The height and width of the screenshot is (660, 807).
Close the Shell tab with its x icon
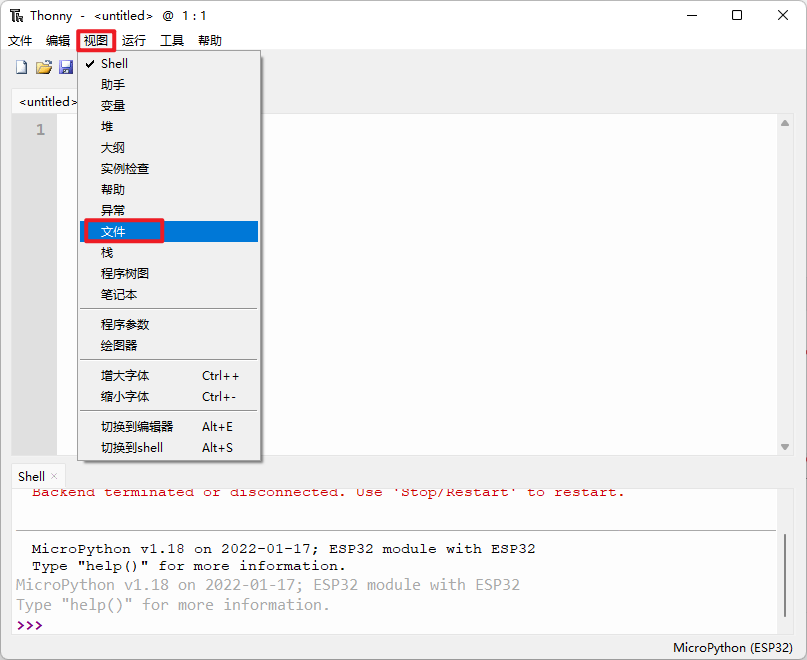tap(54, 476)
